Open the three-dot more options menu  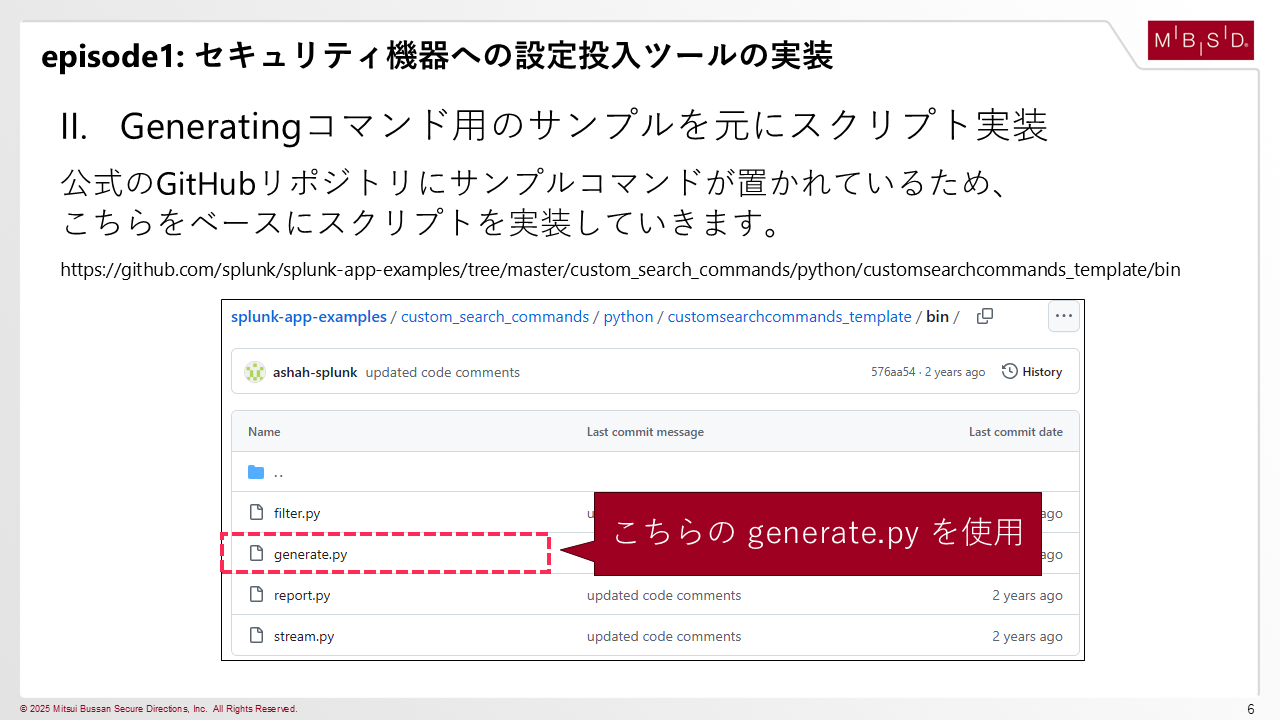tap(1063, 316)
